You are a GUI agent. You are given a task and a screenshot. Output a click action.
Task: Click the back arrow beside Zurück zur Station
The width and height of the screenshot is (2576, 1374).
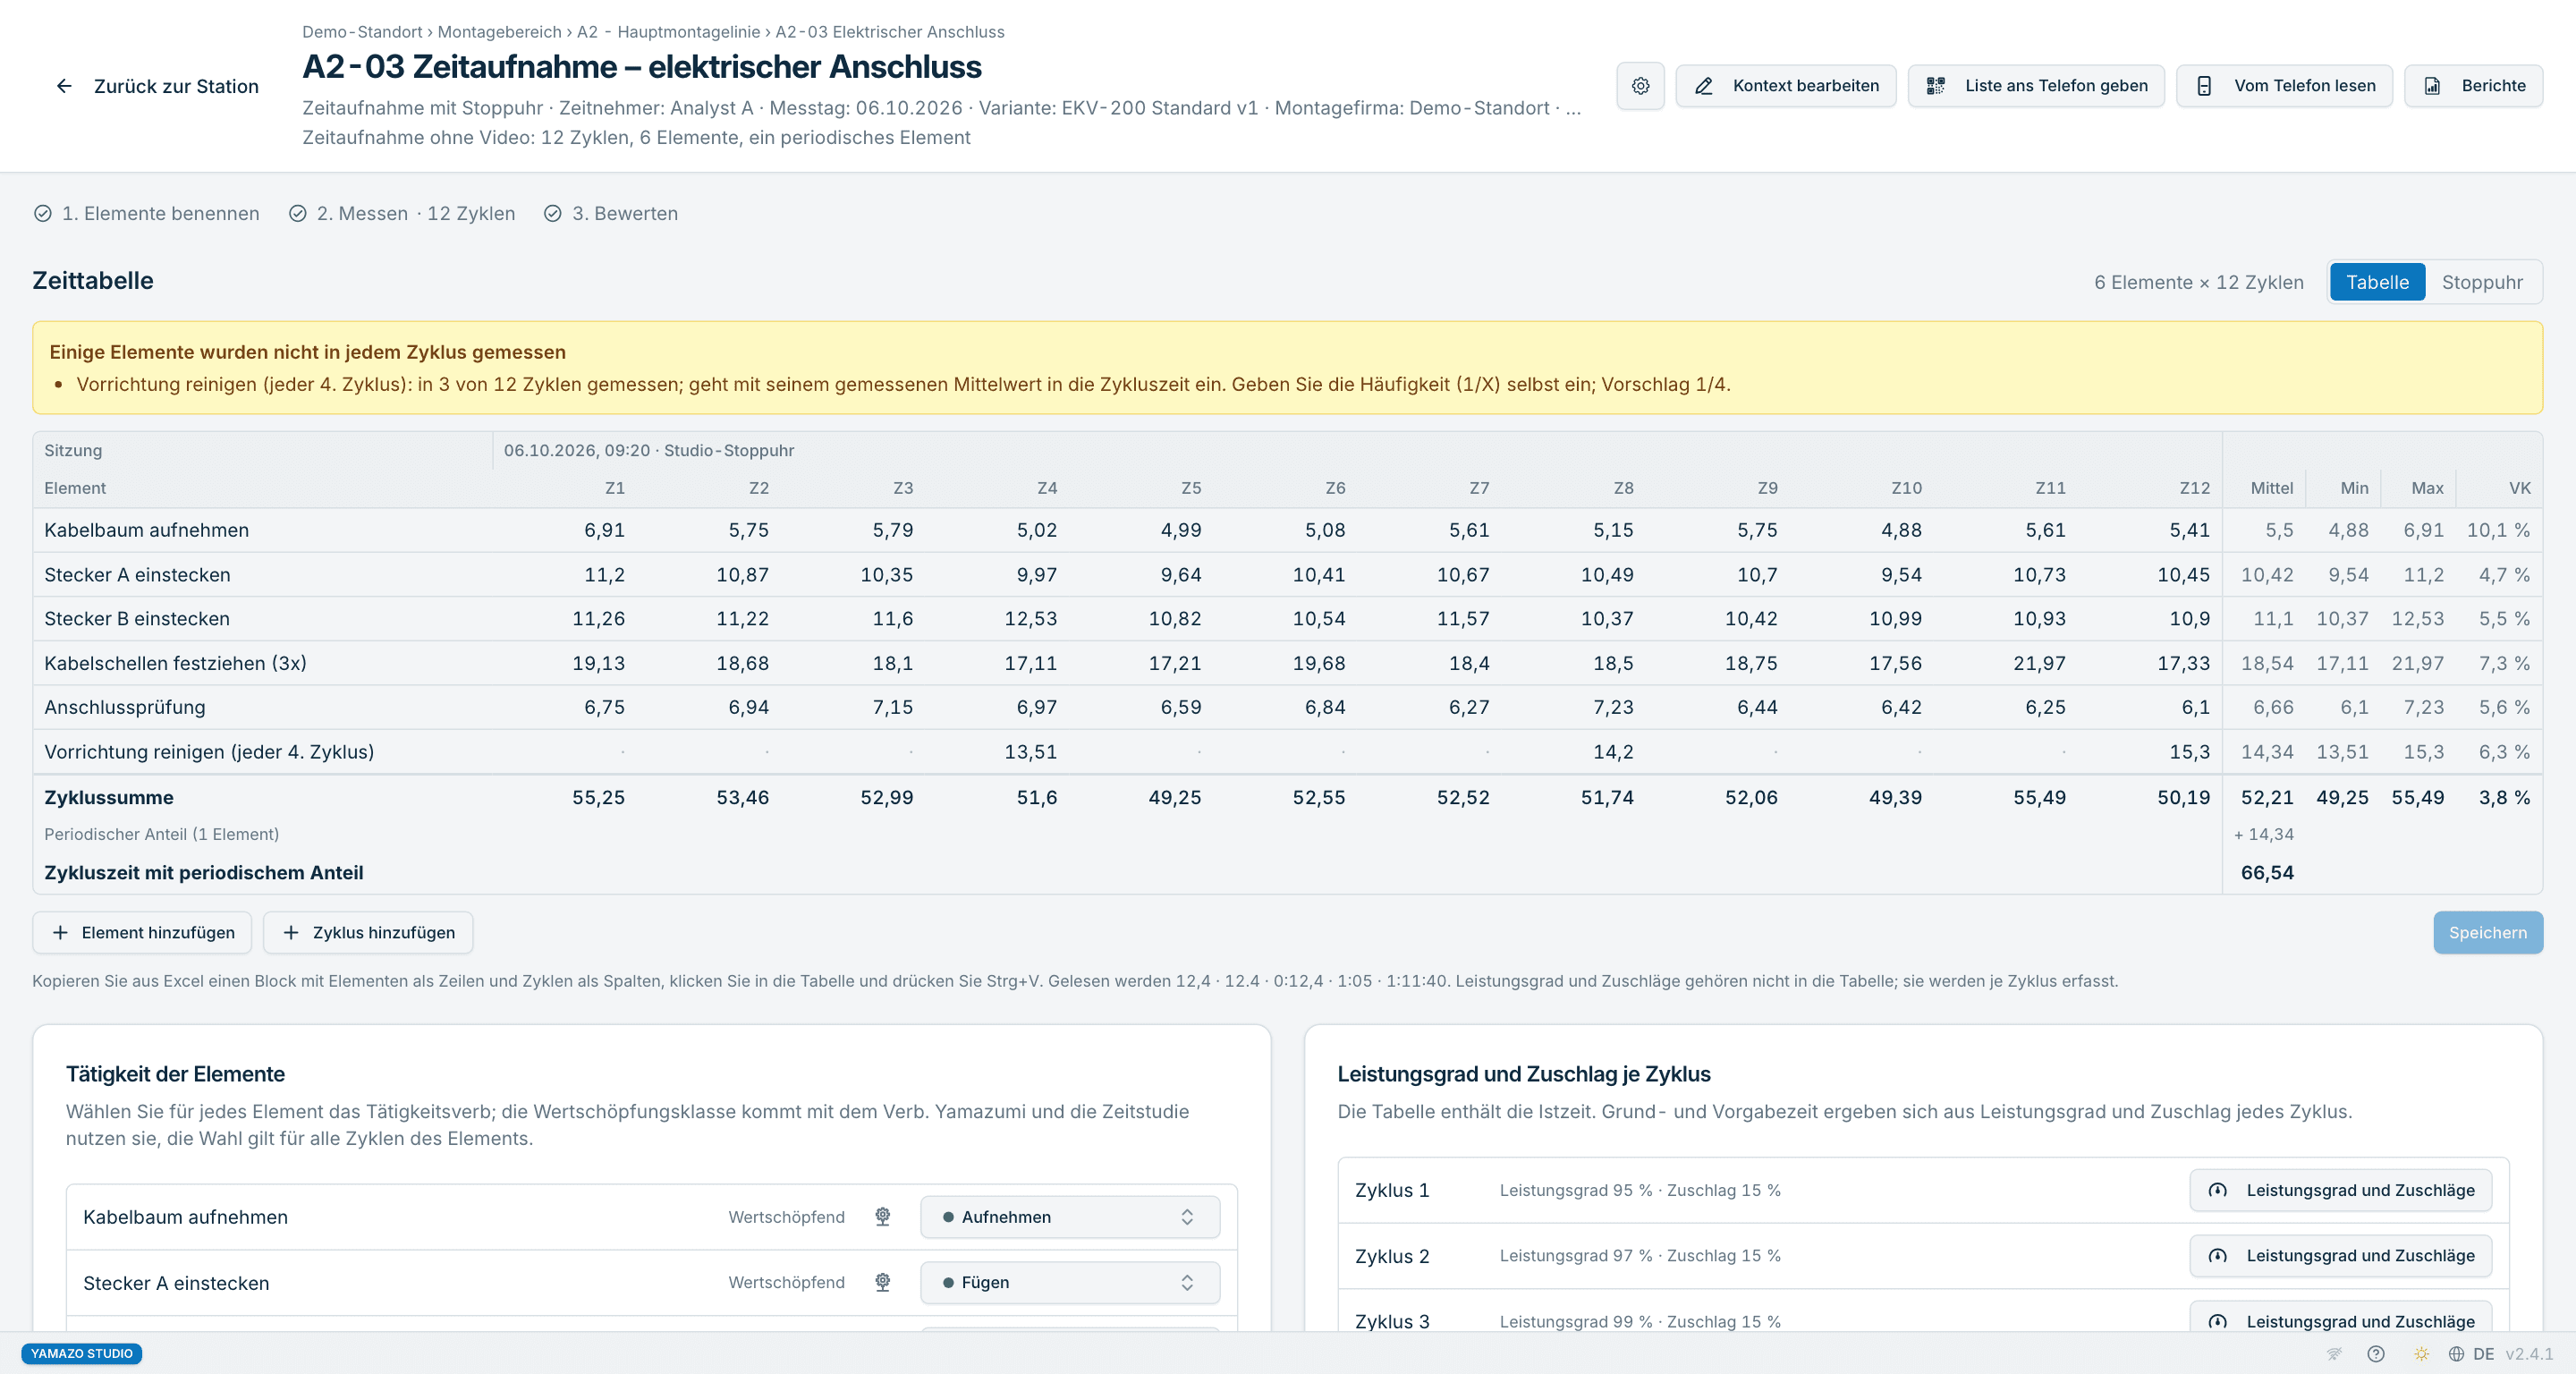coord(64,86)
